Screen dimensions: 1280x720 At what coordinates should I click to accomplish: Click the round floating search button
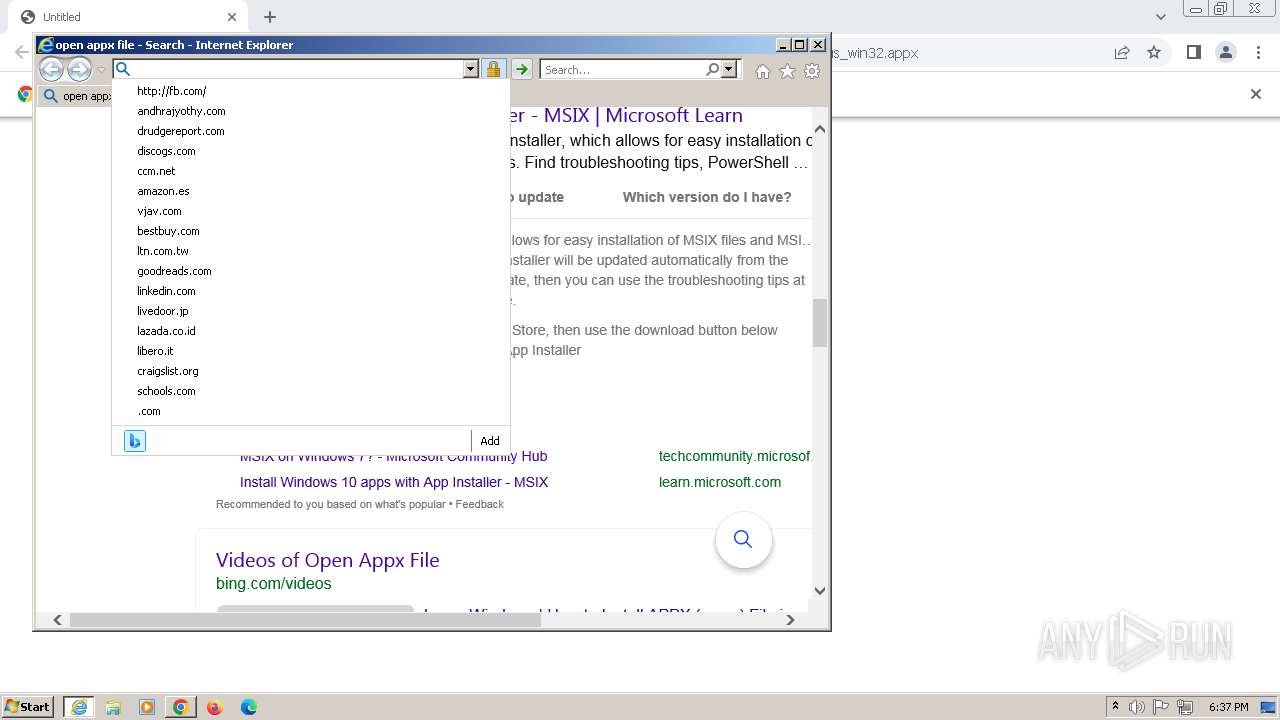point(743,540)
